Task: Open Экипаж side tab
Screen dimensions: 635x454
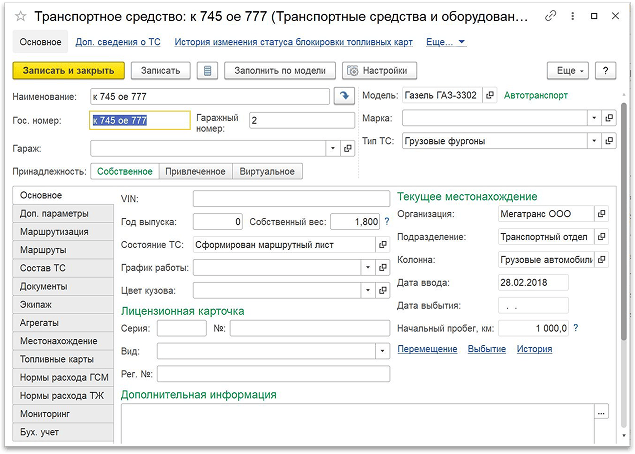Action: (63, 305)
